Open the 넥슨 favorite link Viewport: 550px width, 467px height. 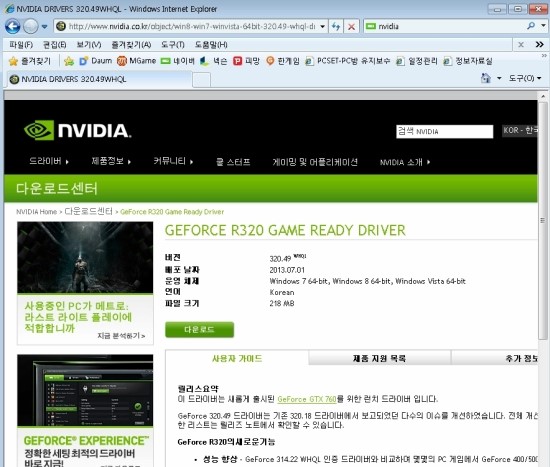click(214, 61)
